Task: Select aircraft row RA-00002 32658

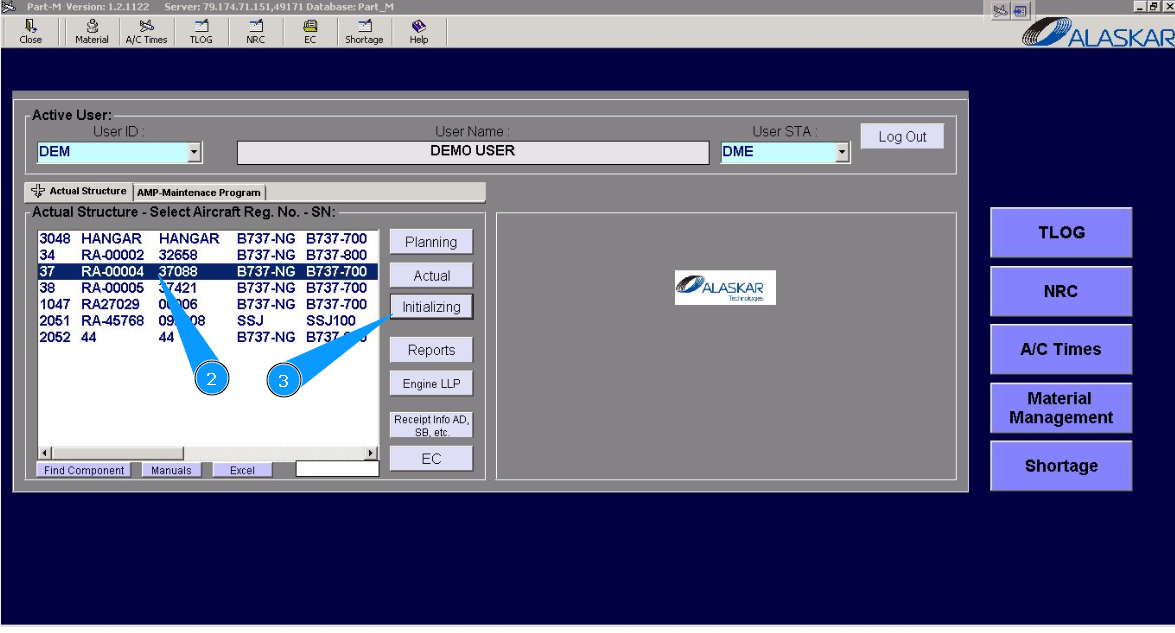Action: pyautogui.click(x=208, y=255)
